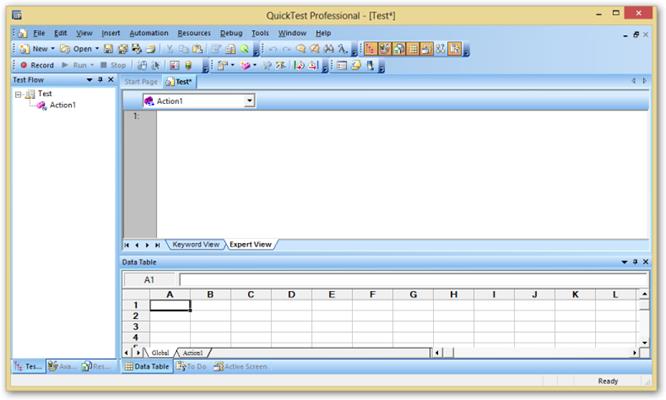Screen dimensions: 666x400
Task: Switch to To Do bottom pane tab
Action: (x=192, y=366)
